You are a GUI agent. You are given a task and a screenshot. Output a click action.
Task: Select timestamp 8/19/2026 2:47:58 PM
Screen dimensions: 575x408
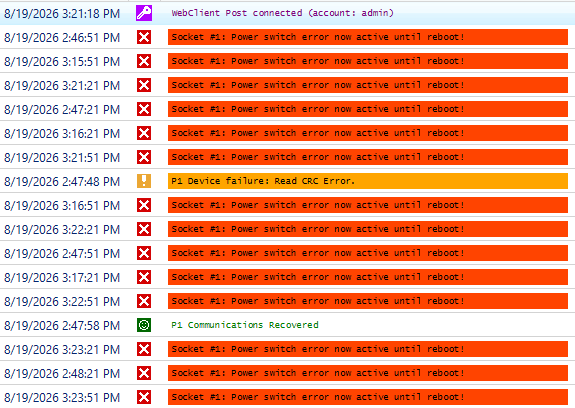coord(62,326)
